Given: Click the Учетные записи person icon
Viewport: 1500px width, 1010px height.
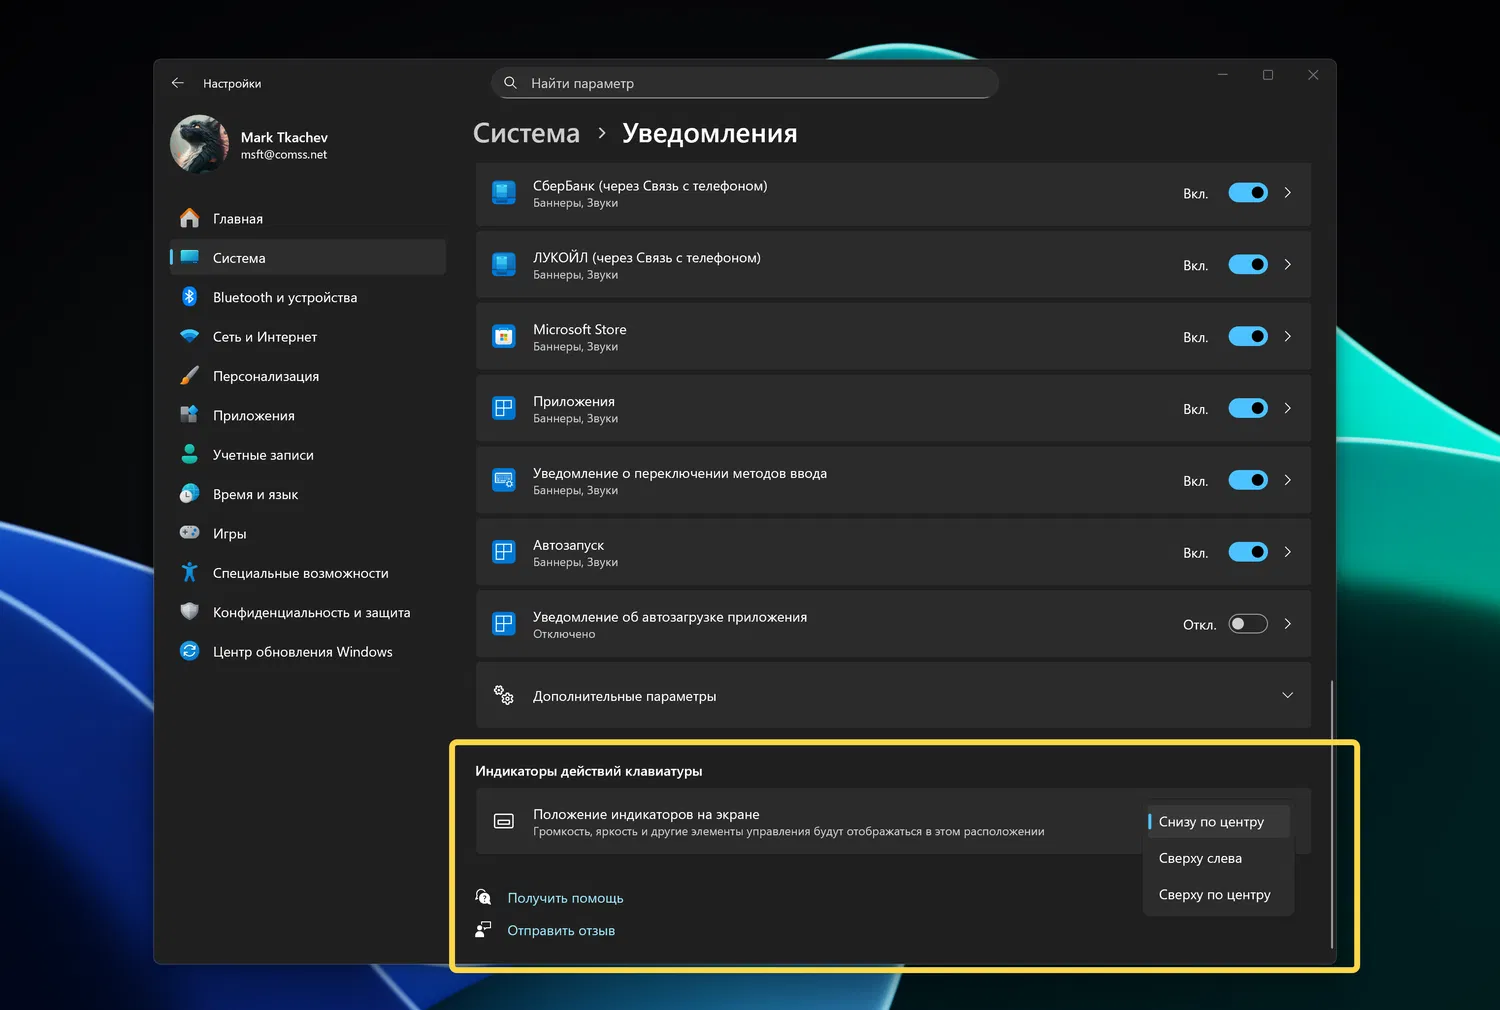Looking at the screenshot, I should tap(189, 454).
